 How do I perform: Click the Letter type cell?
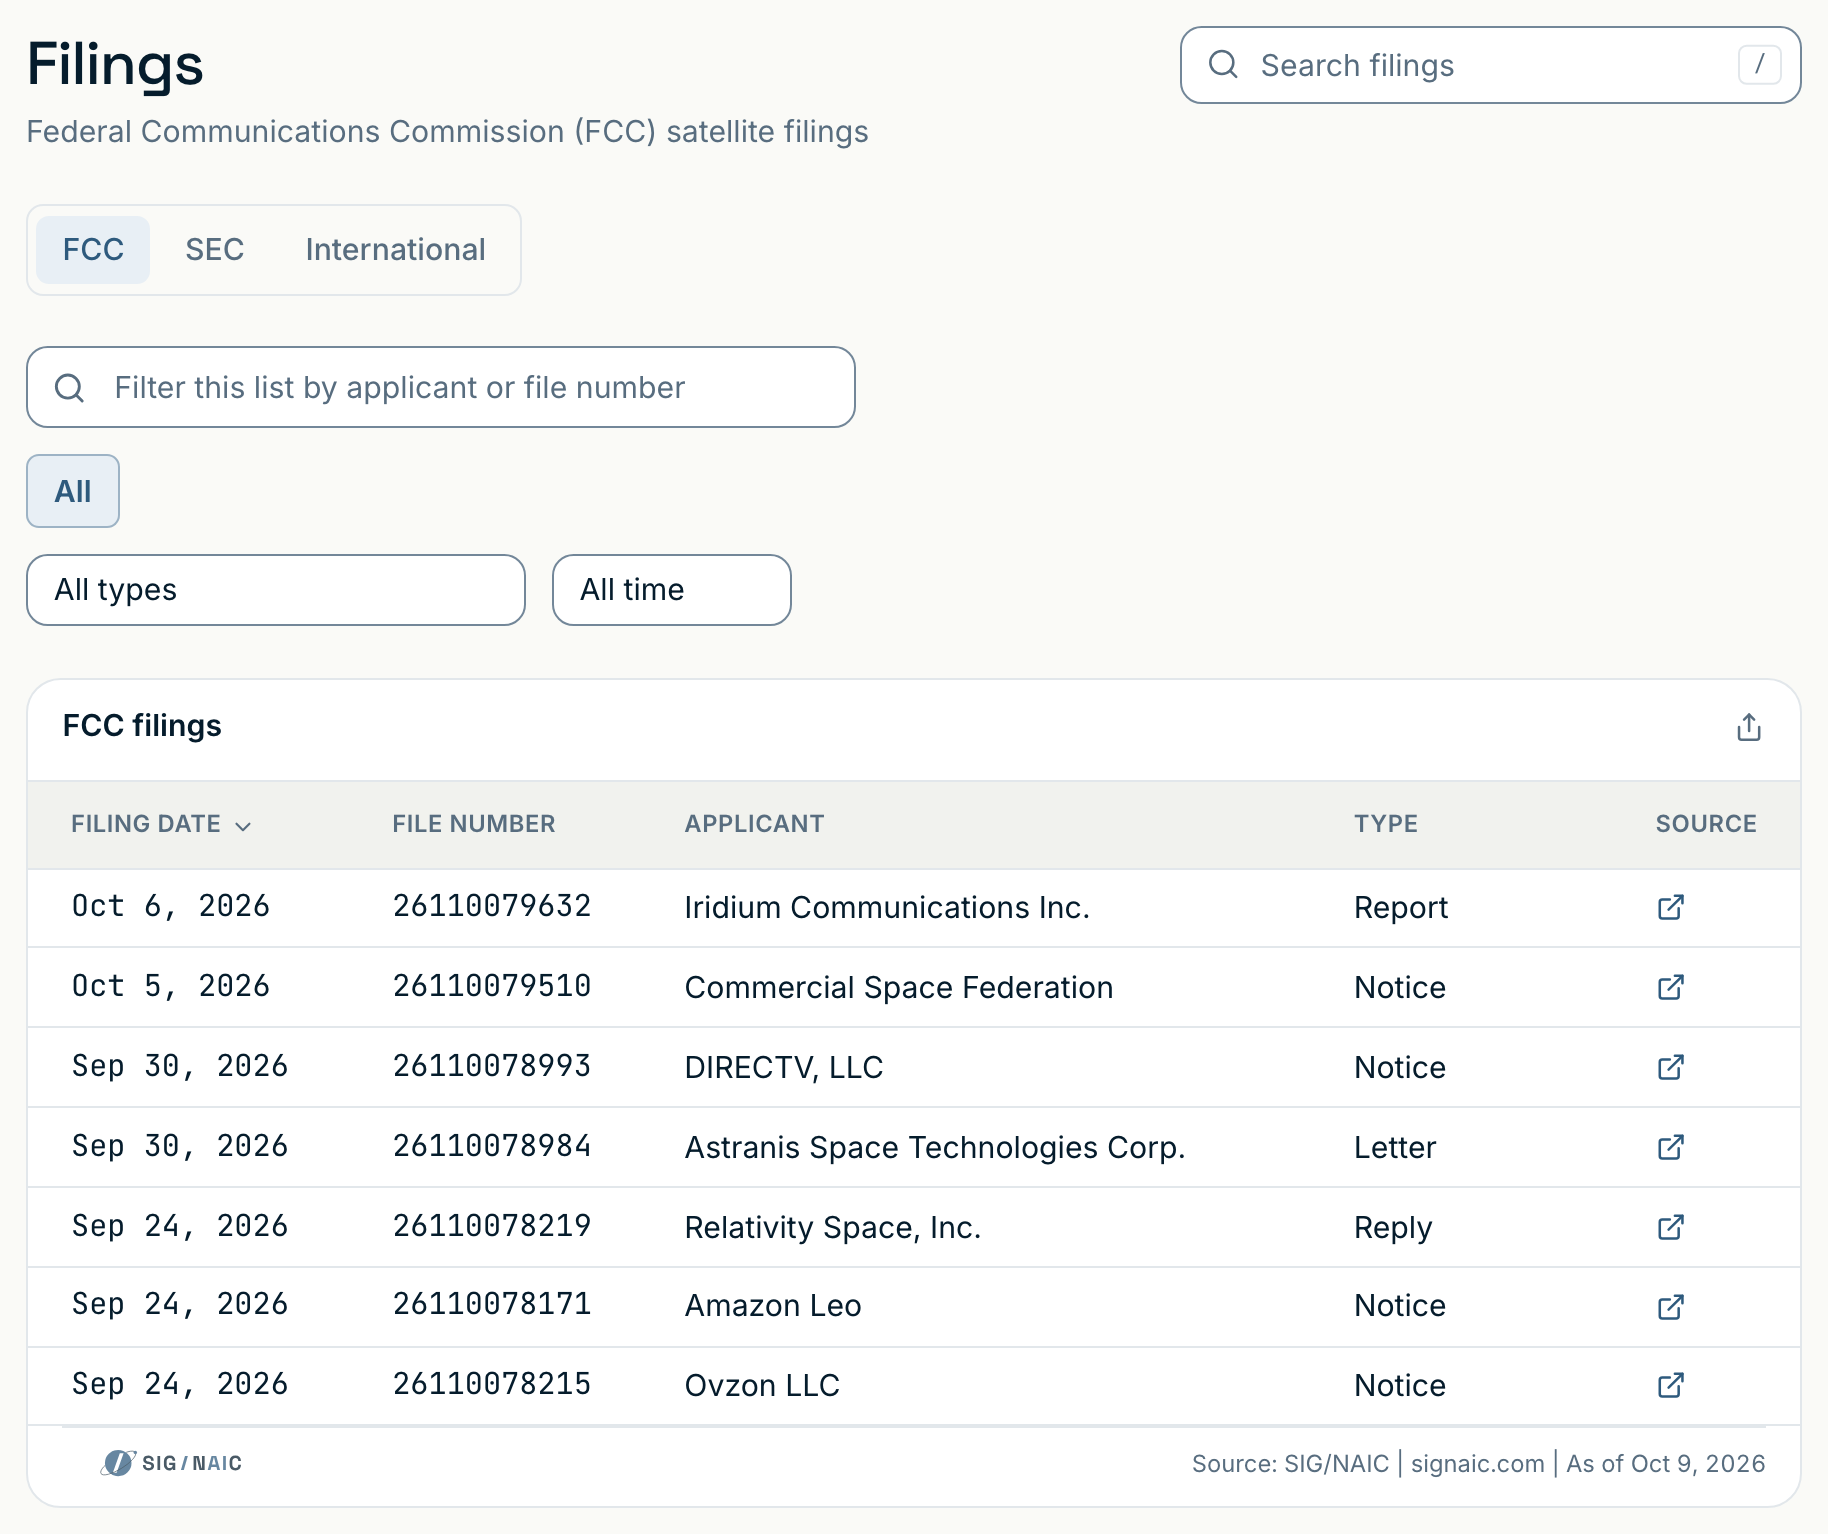pyautogui.click(x=1395, y=1147)
